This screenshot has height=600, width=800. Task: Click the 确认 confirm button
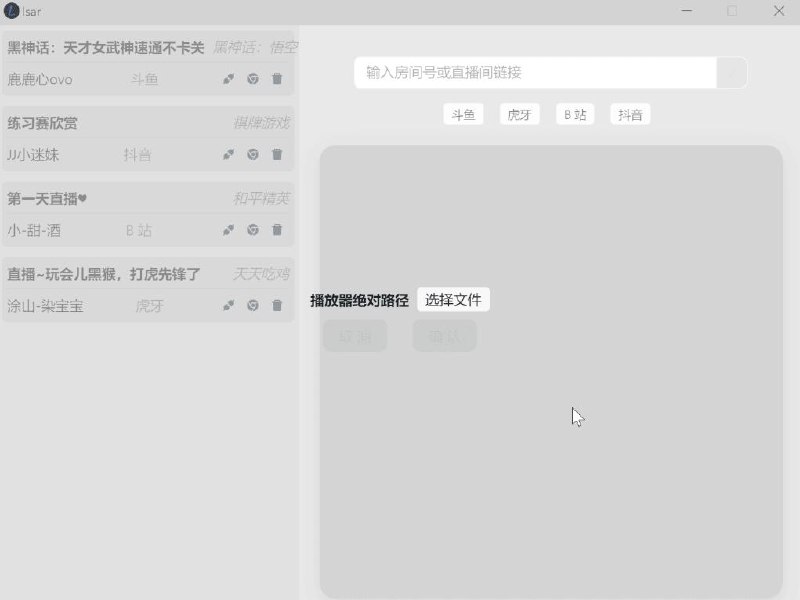point(444,335)
